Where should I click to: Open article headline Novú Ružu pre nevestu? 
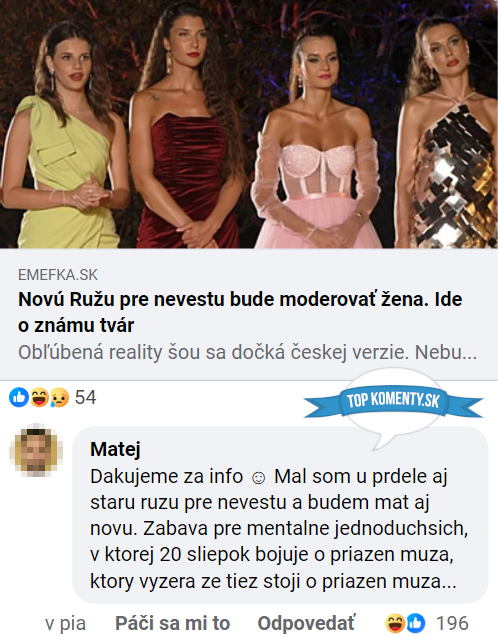pos(240,312)
